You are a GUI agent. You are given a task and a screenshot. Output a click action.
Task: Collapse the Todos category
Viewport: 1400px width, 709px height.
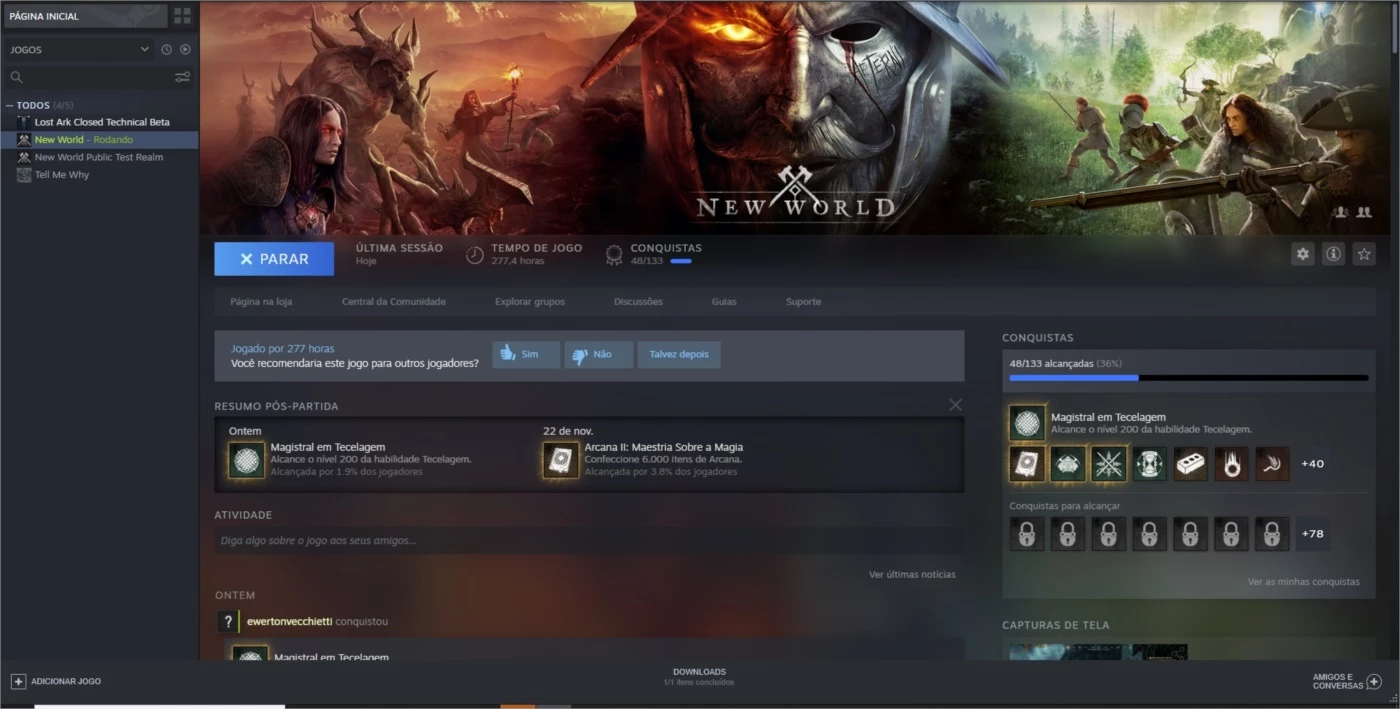click(x=9, y=105)
